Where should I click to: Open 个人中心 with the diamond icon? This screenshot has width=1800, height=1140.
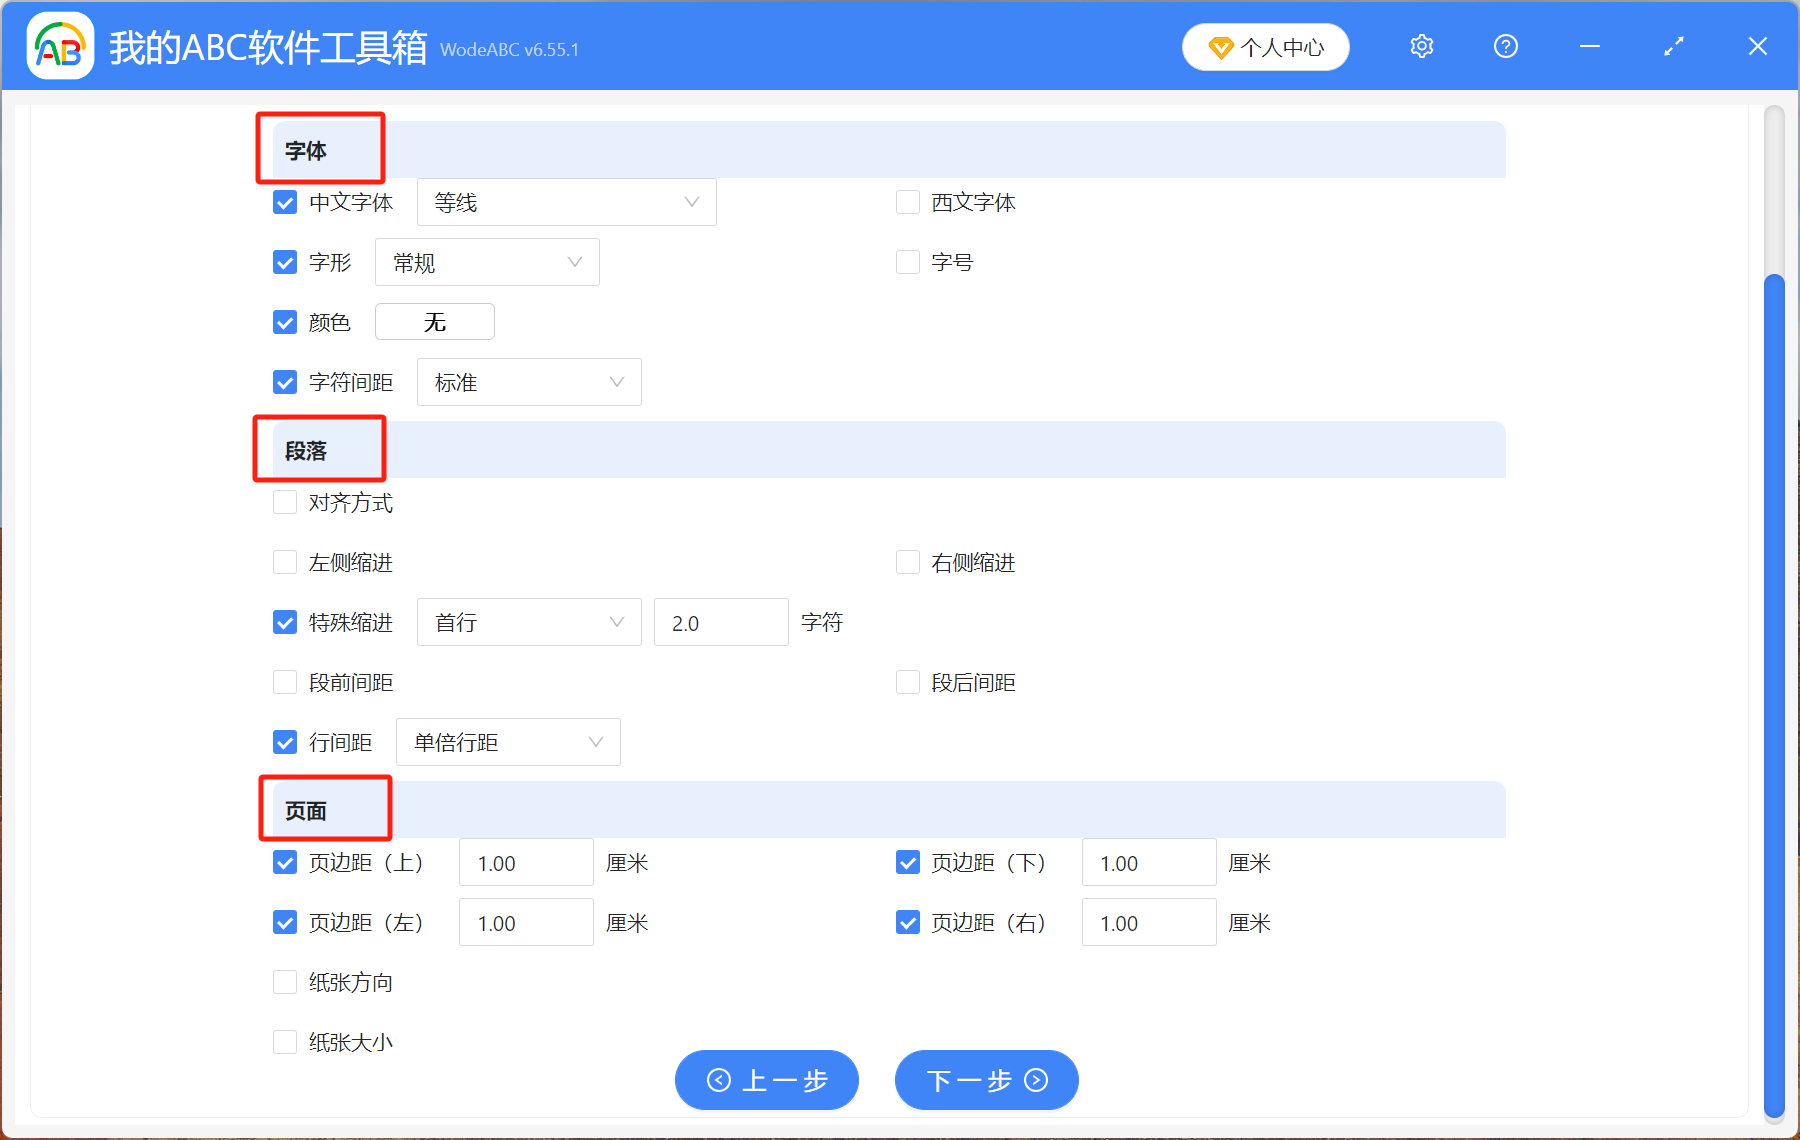coord(1265,46)
